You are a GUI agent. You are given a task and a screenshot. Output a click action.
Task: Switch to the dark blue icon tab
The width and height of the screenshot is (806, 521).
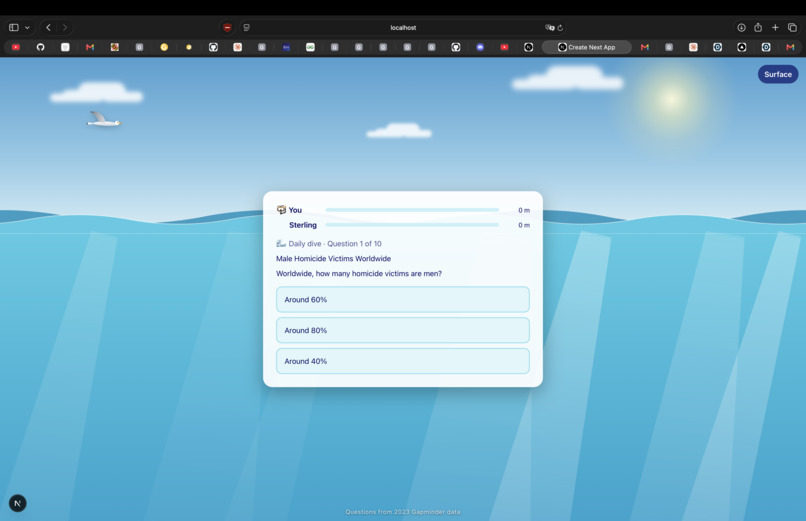point(286,47)
